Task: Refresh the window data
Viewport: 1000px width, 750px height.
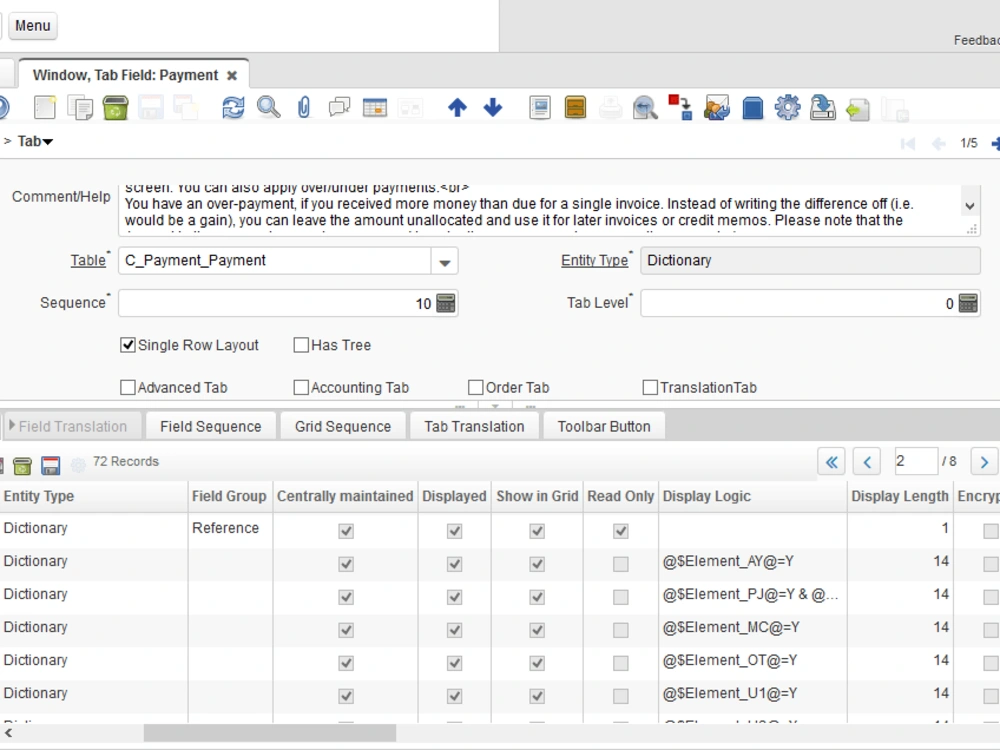Action: click(x=233, y=107)
